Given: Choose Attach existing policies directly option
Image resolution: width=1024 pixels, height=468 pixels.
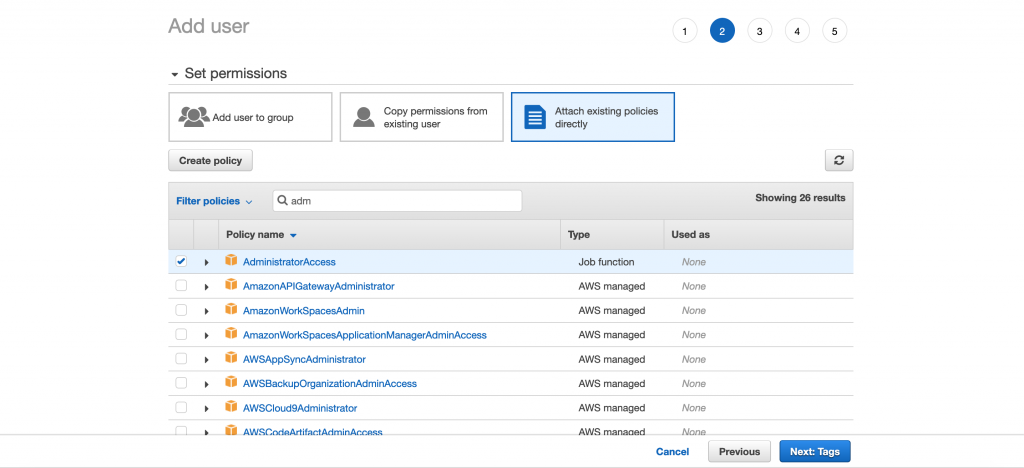Looking at the screenshot, I should [592, 117].
